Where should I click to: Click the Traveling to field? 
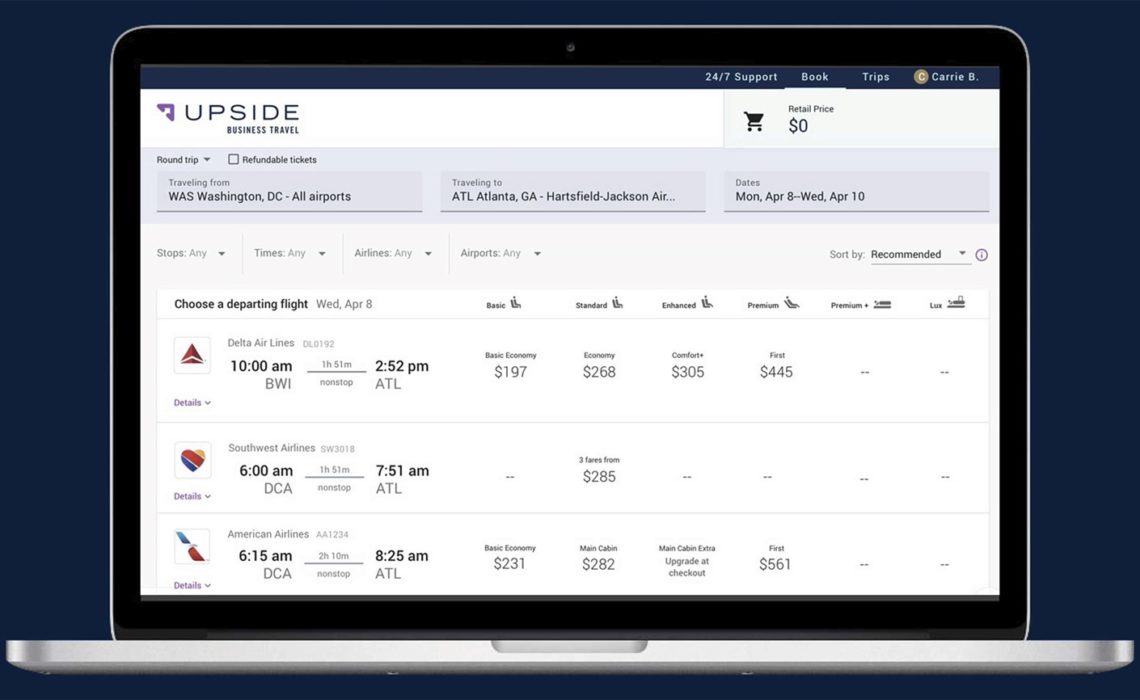[x=573, y=192]
